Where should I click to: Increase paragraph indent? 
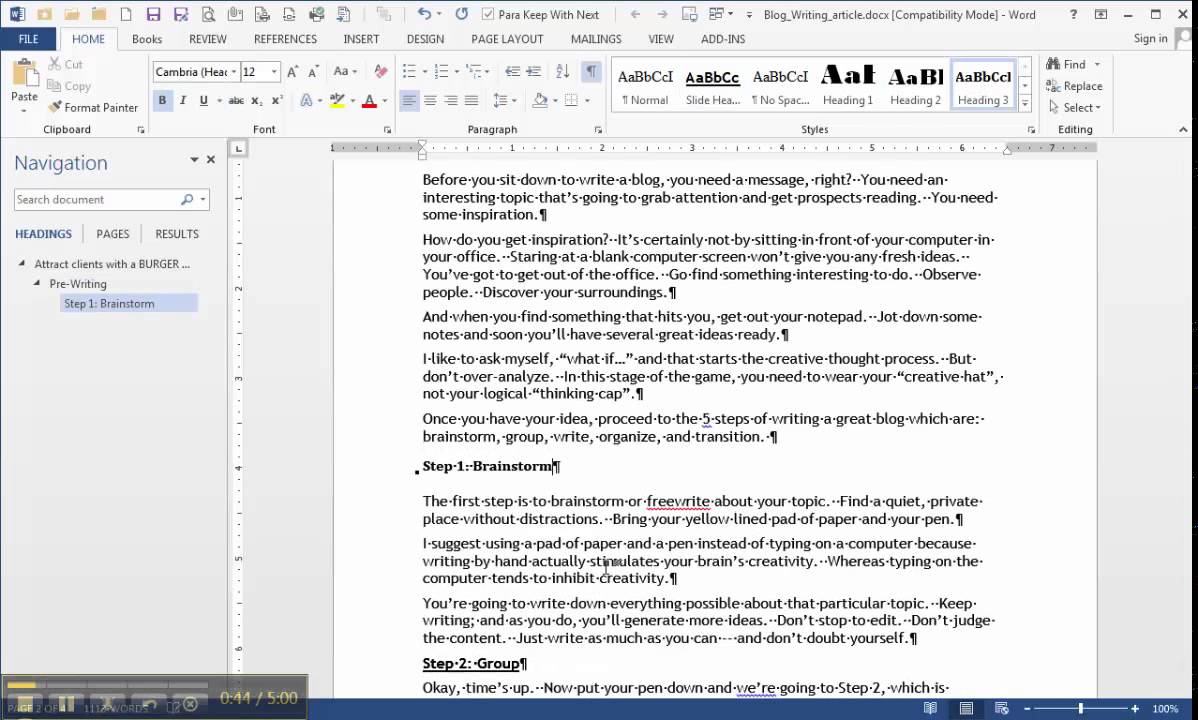point(533,71)
